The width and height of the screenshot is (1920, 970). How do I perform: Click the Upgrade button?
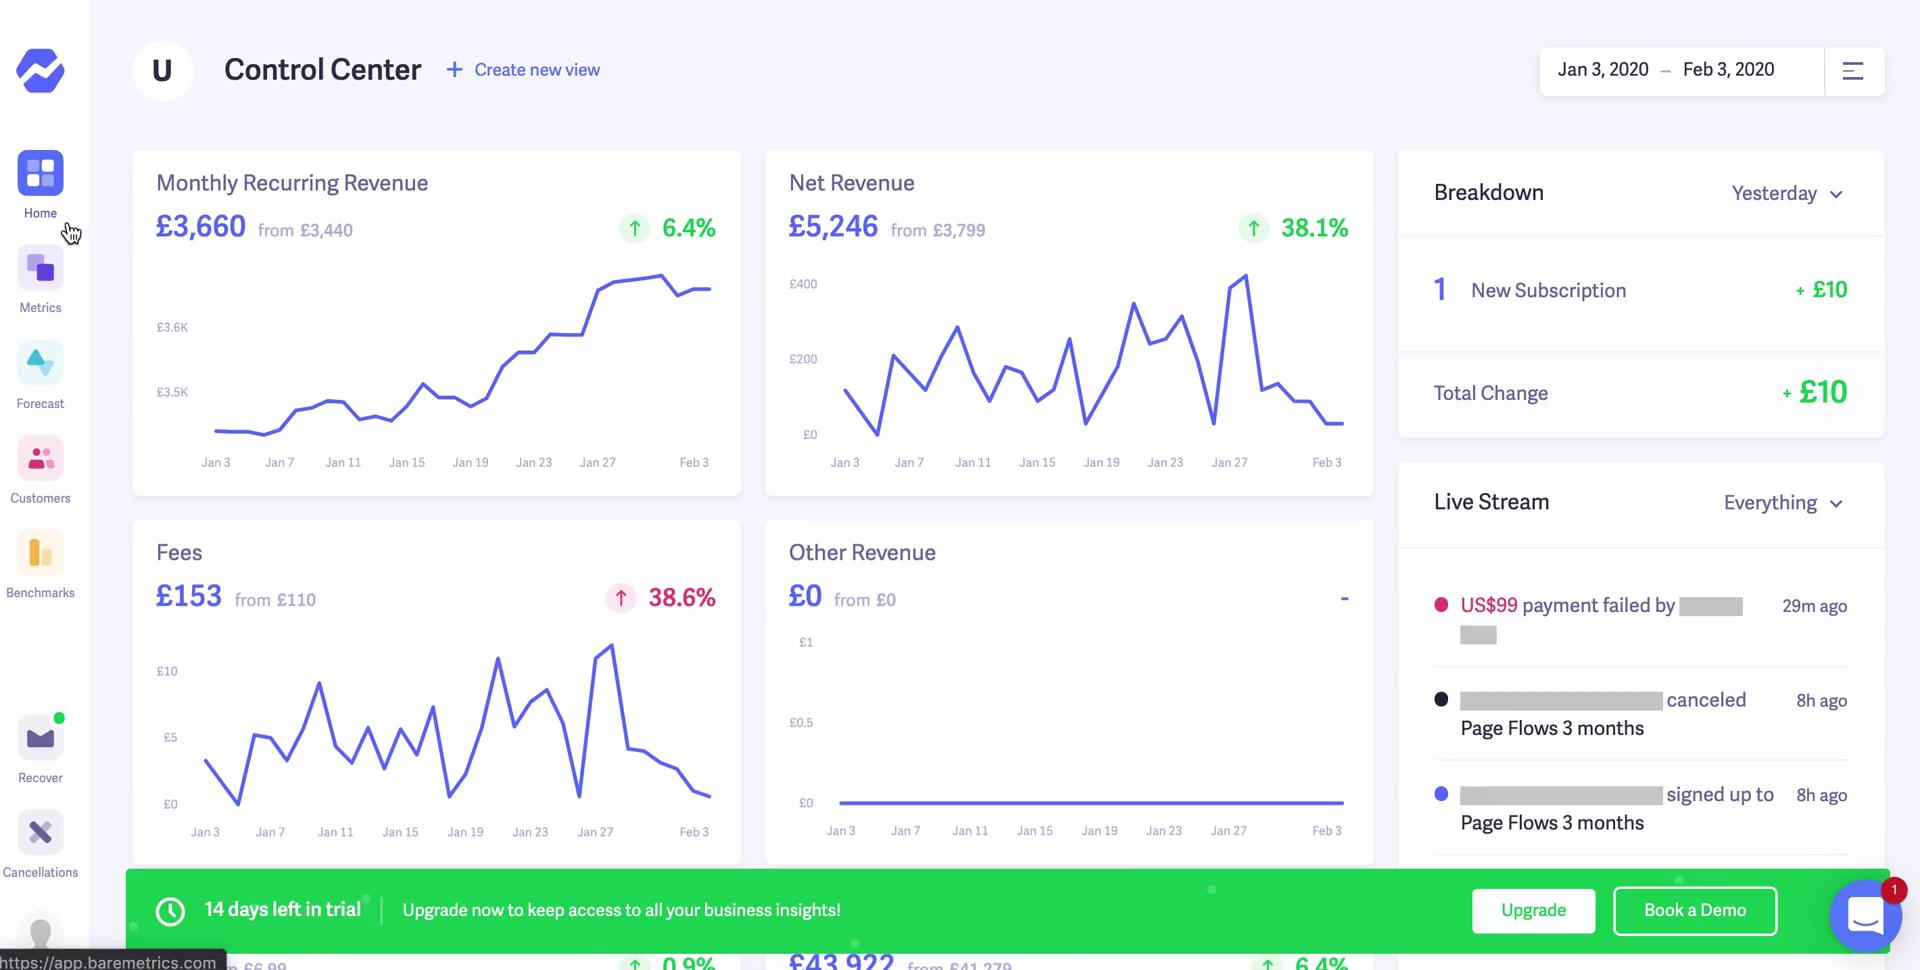1533,910
